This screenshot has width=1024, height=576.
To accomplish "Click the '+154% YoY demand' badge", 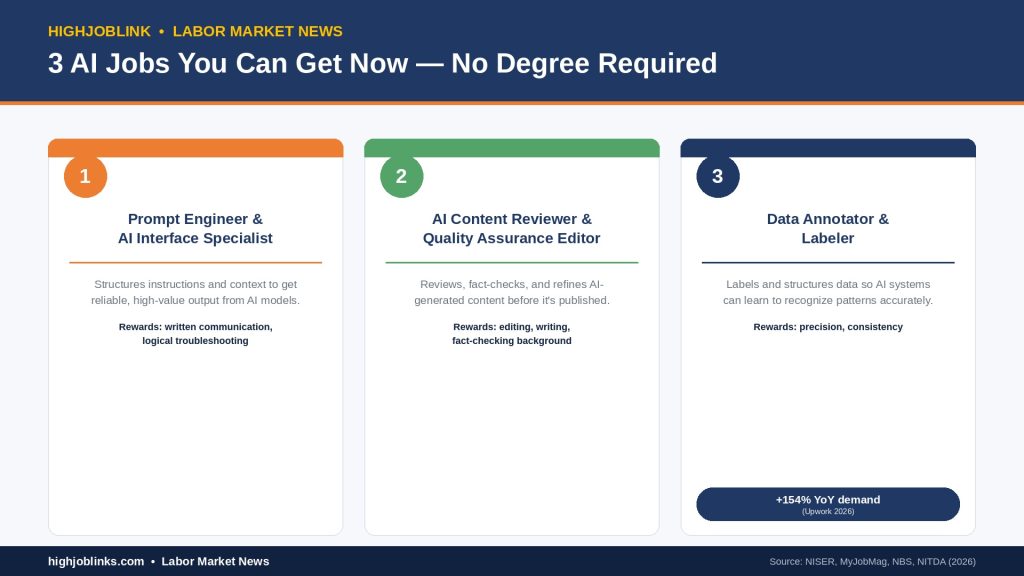I will coord(827,504).
